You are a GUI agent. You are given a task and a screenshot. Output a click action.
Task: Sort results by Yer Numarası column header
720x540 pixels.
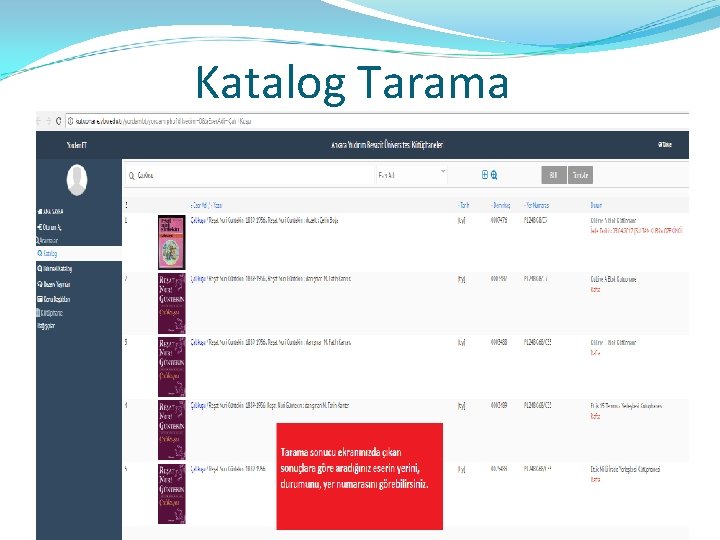tap(536, 205)
